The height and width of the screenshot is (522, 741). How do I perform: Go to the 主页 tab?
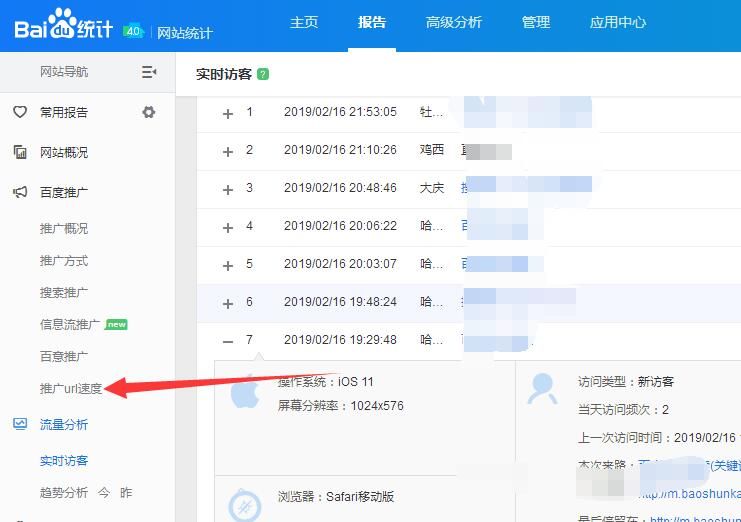tap(304, 22)
